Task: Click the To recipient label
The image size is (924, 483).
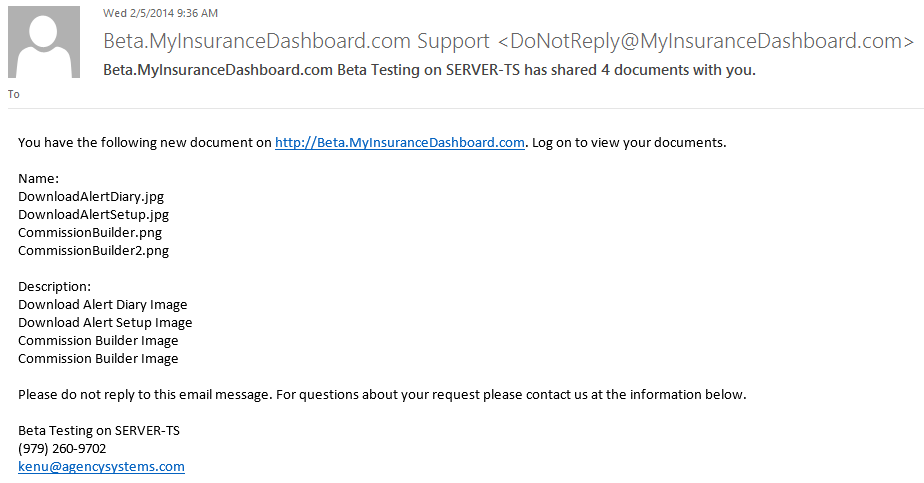Action: (x=14, y=94)
